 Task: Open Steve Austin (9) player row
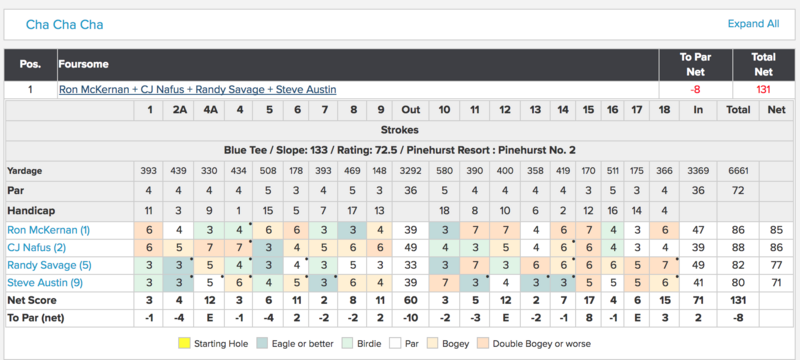pos(46,283)
